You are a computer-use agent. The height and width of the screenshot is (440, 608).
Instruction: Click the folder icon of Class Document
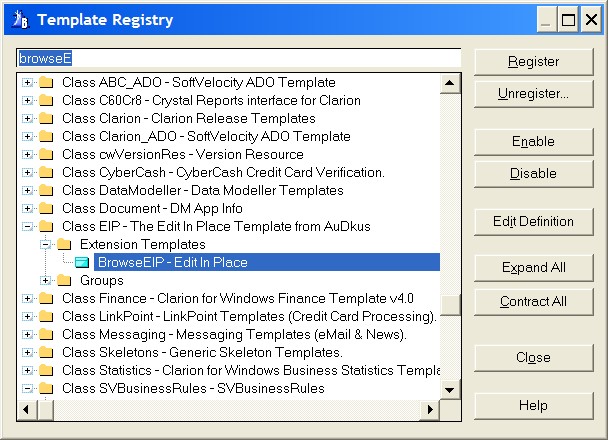tap(46, 208)
